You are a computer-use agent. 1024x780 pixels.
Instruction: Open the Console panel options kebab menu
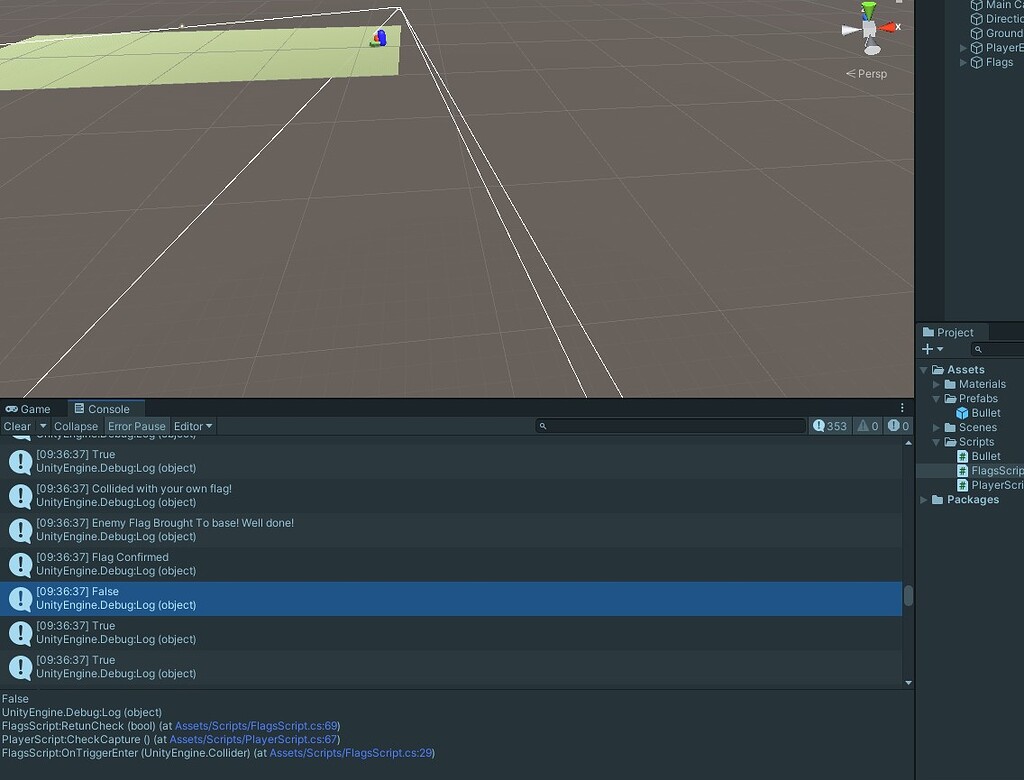(902, 406)
